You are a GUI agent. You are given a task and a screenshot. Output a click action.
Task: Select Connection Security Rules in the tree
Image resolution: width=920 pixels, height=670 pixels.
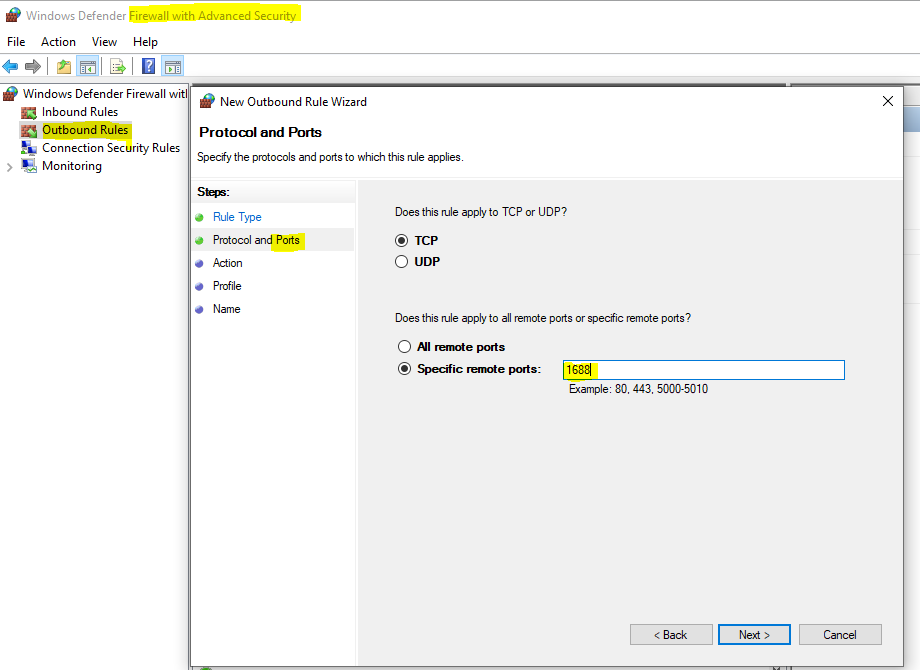(x=111, y=148)
